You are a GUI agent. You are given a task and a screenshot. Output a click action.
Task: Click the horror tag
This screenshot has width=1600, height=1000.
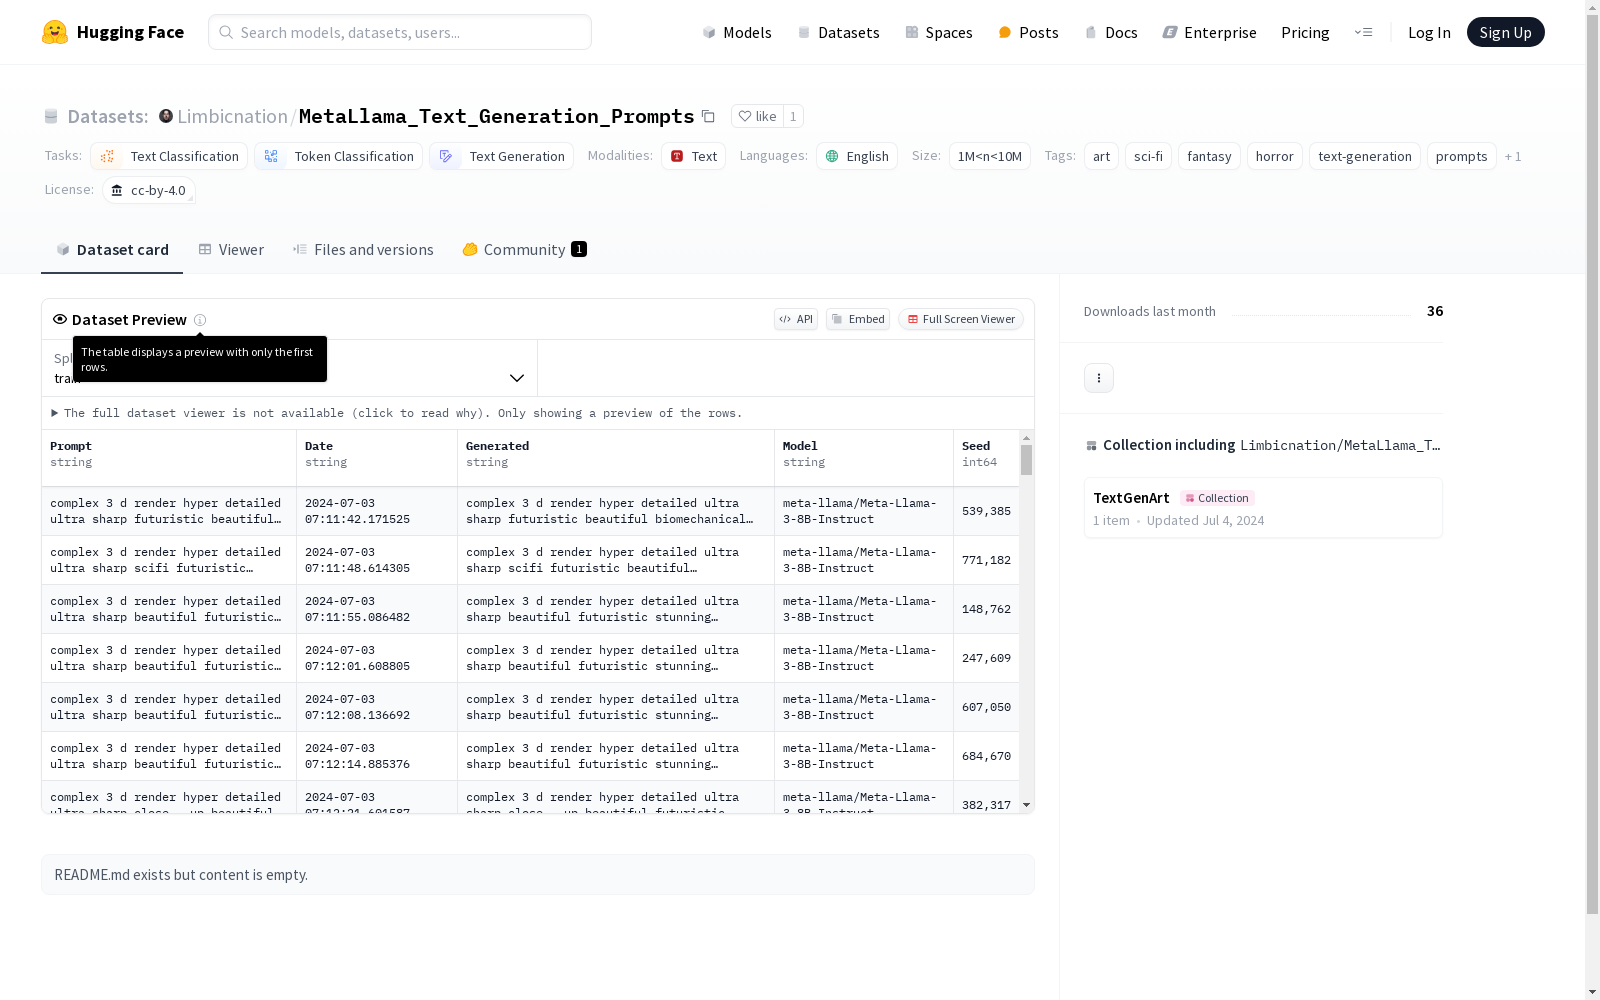[x=1274, y=156]
